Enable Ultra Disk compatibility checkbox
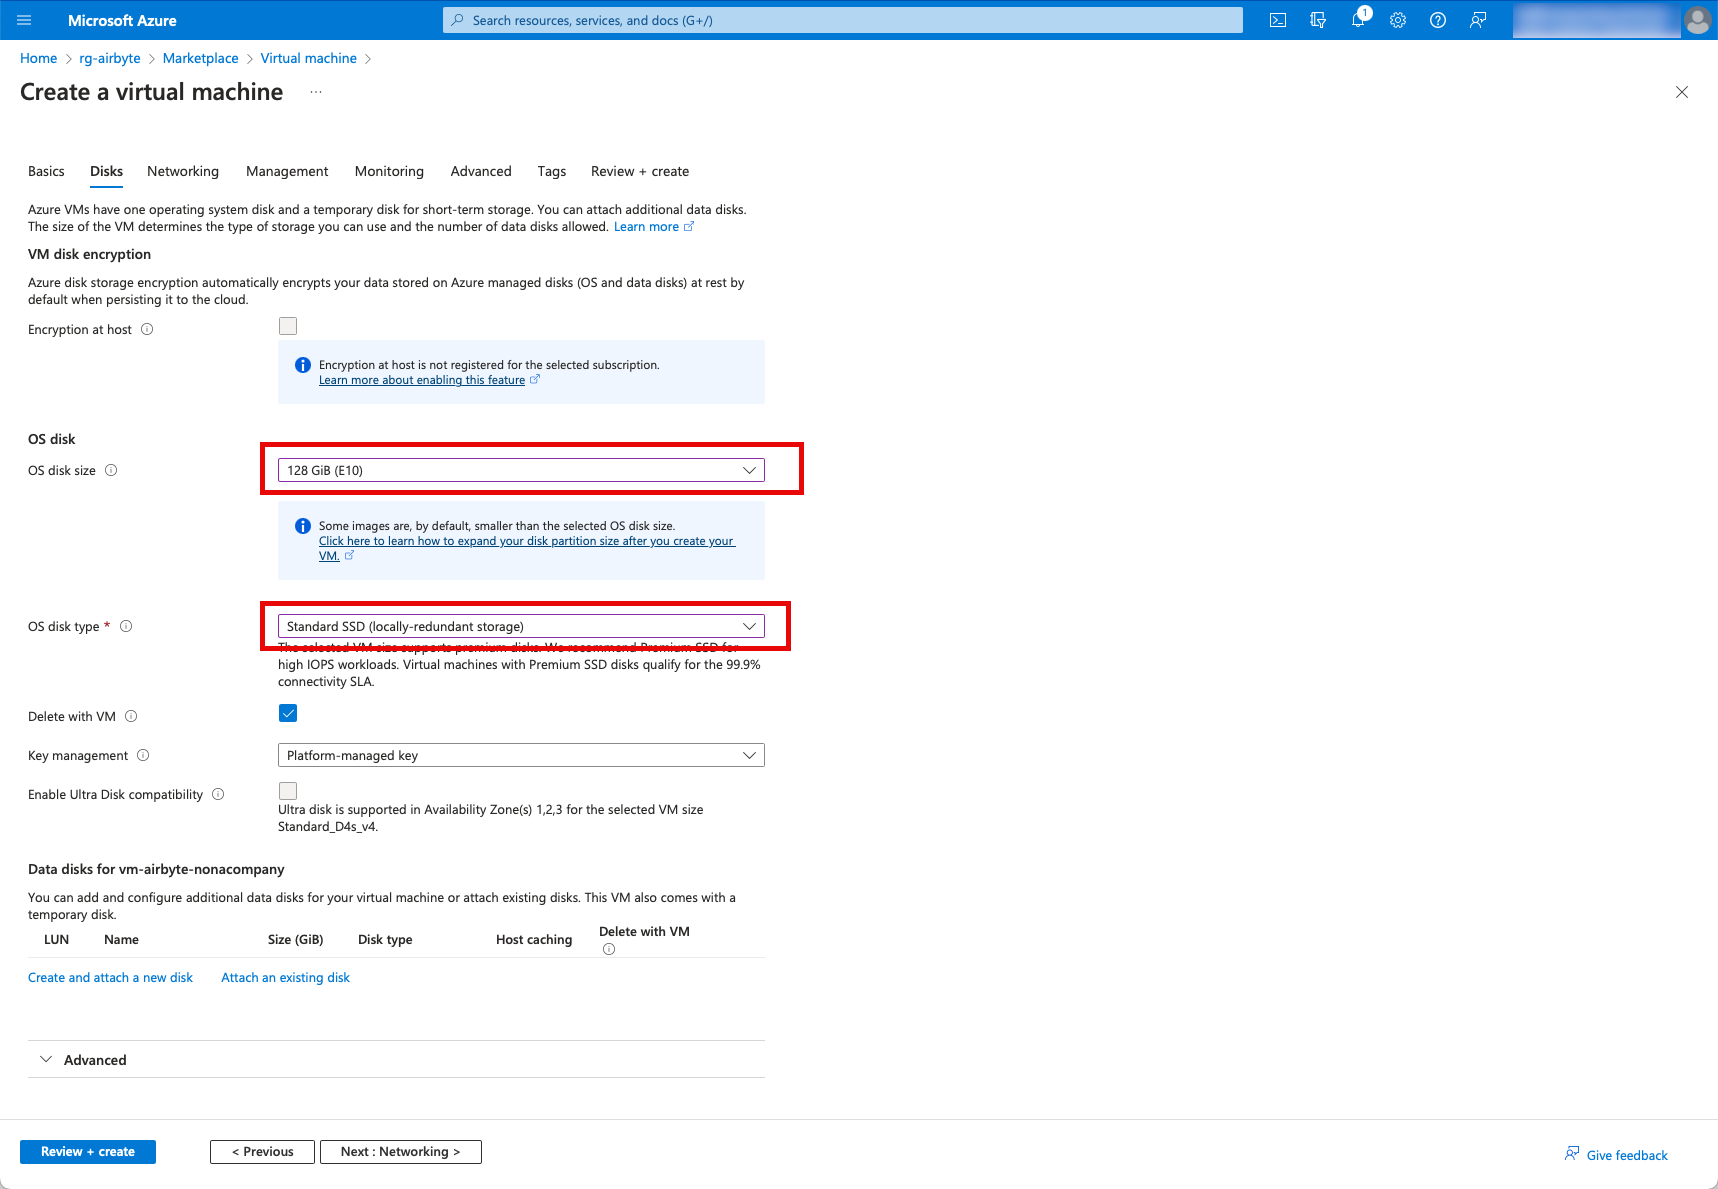The image size is (1718, 1189). tap(288, 791)
